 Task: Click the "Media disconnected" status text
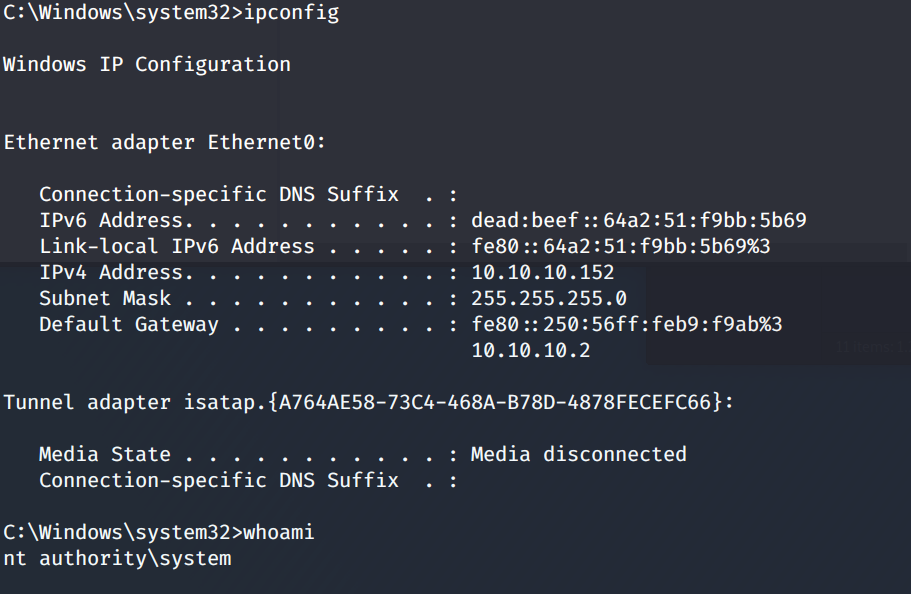click(x=579, y=454)
